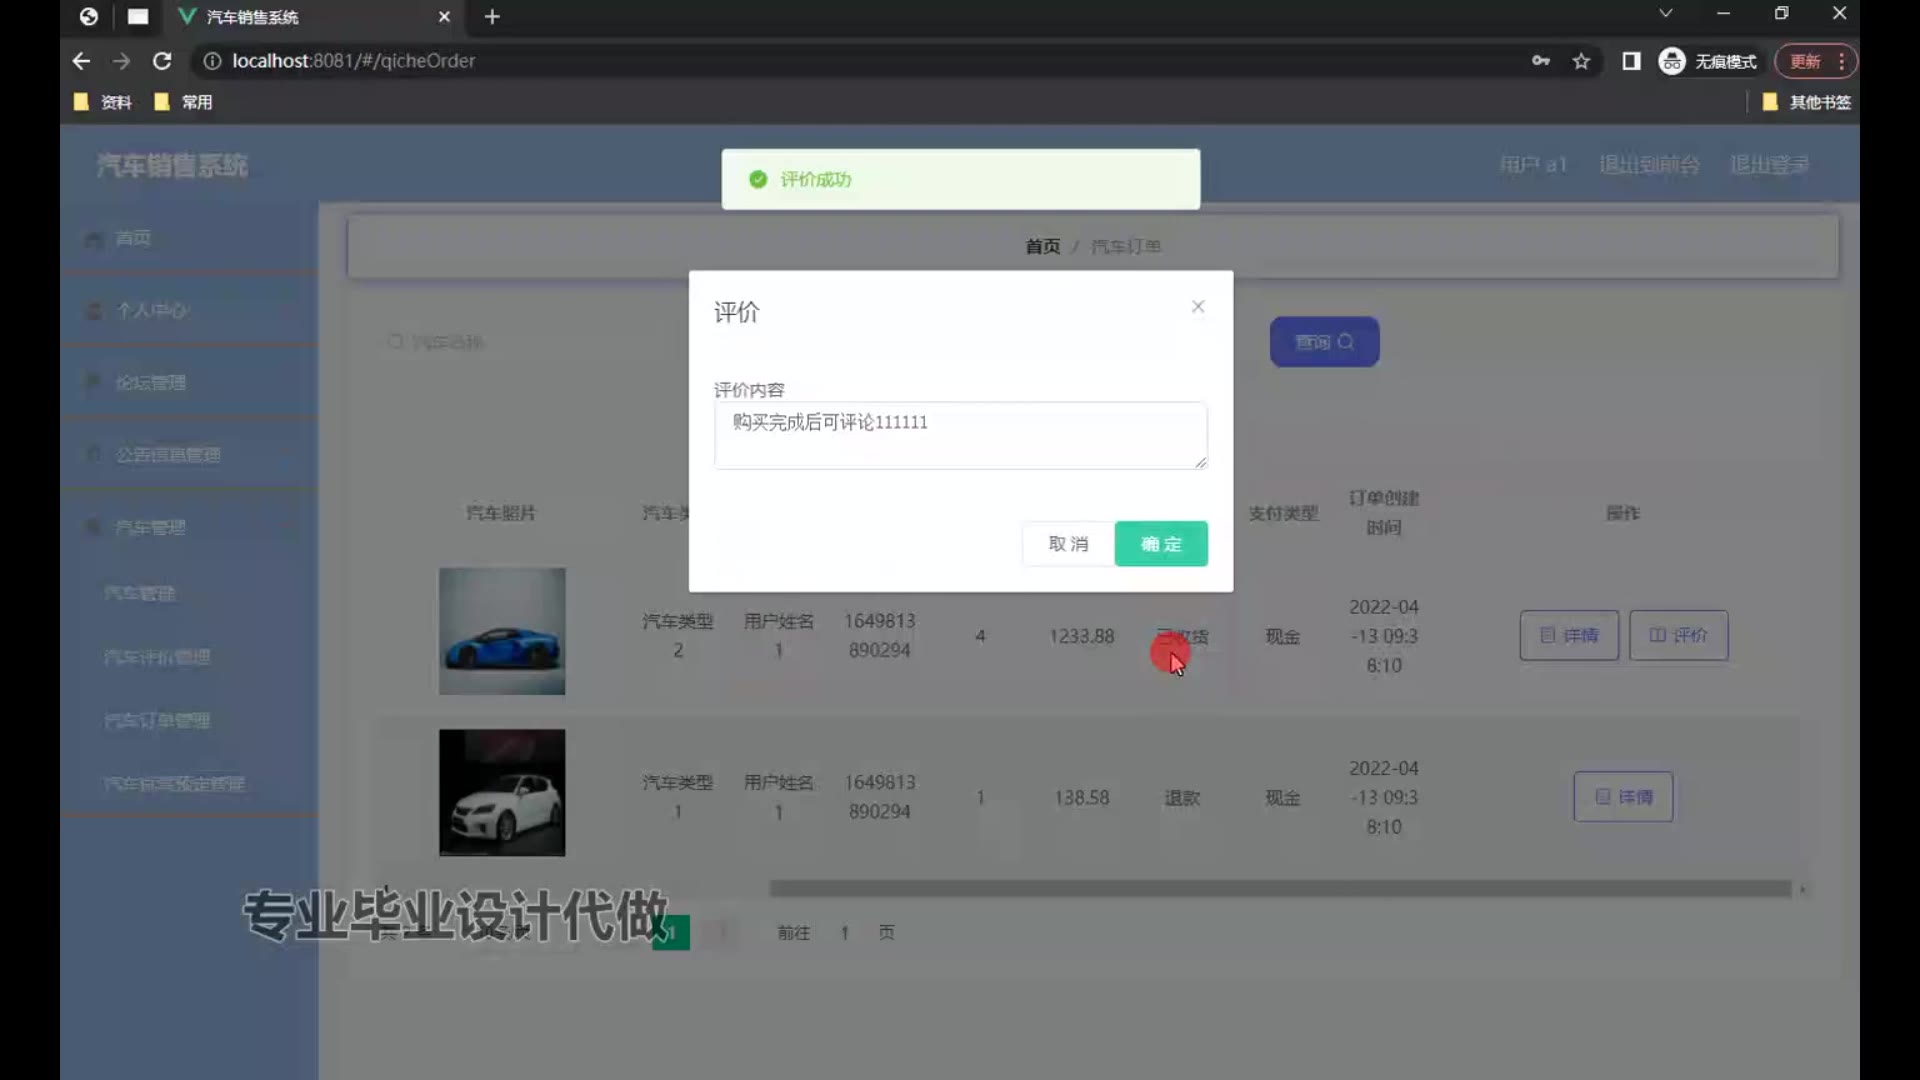Close the 评价 dialog with X icon

coord(1197,307)
